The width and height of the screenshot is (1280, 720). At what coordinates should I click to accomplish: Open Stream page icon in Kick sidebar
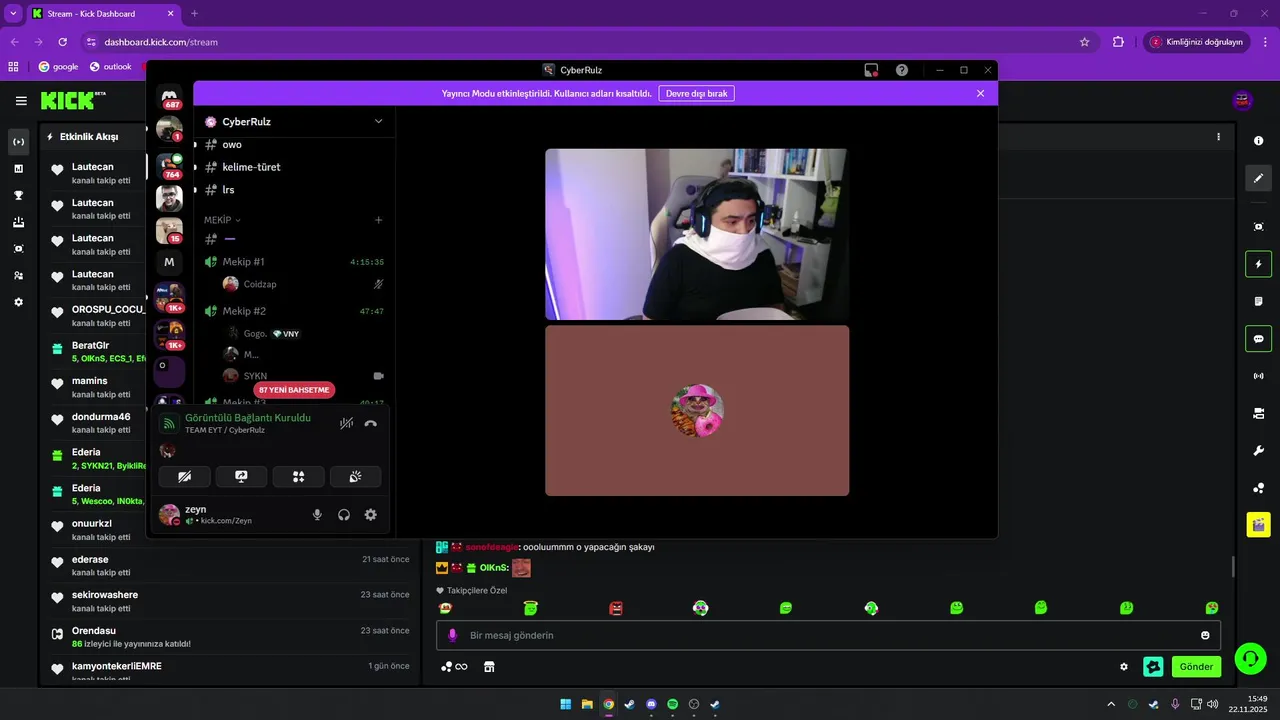pos(18,142)
